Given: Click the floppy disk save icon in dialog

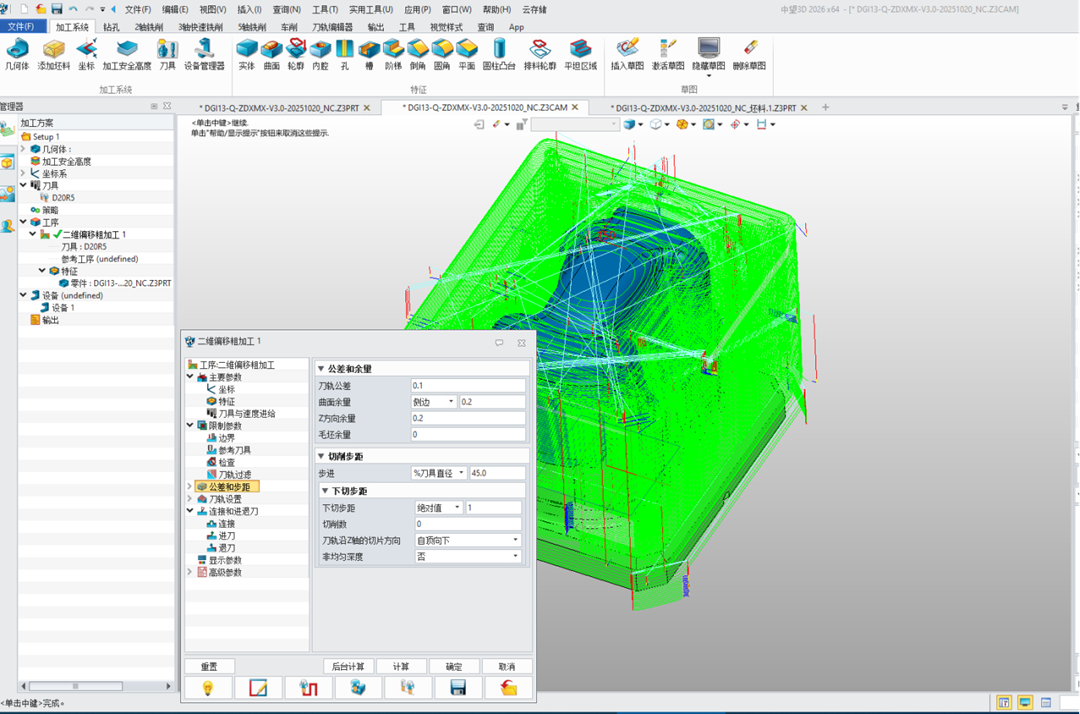Looking at the screenshot, I should coord(458,688).
